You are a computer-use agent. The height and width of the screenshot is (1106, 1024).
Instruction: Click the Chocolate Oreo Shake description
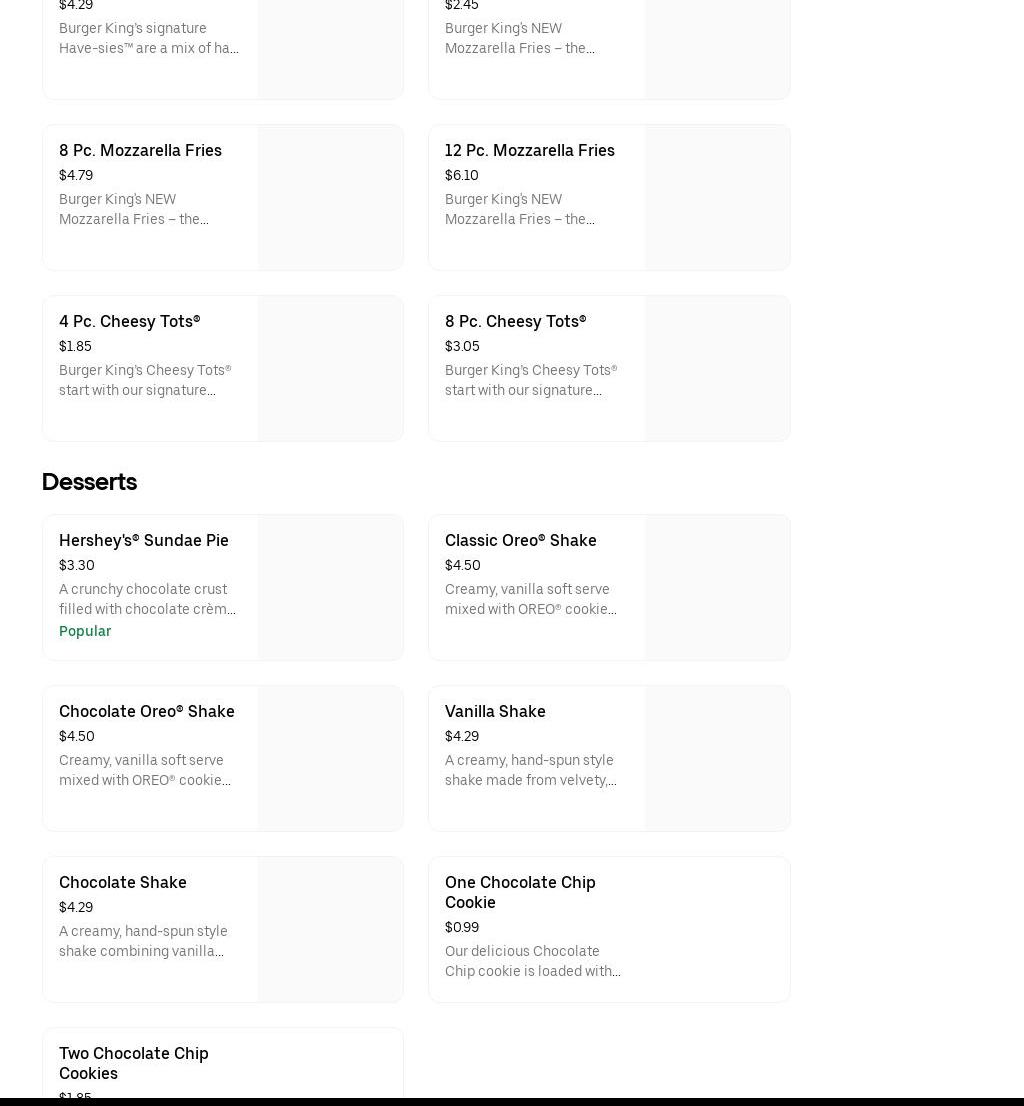point(145,770)
